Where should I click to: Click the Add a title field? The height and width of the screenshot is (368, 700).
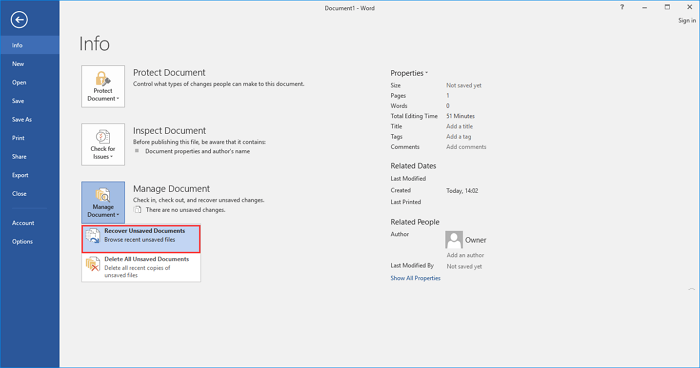click(x=459, y=126)
